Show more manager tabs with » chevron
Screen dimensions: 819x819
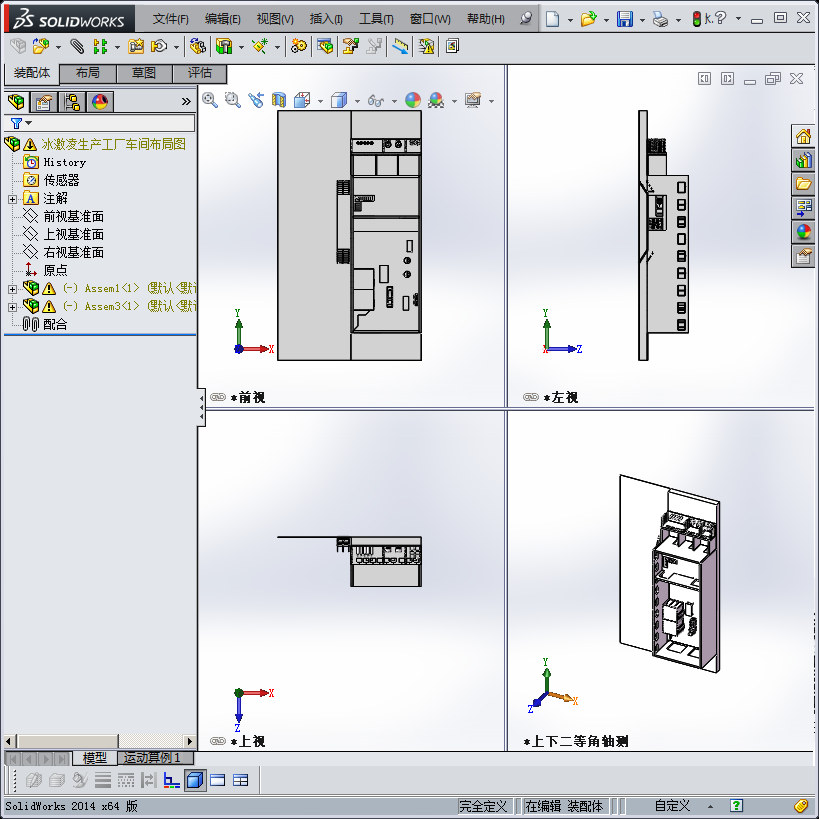click(186, 101)
